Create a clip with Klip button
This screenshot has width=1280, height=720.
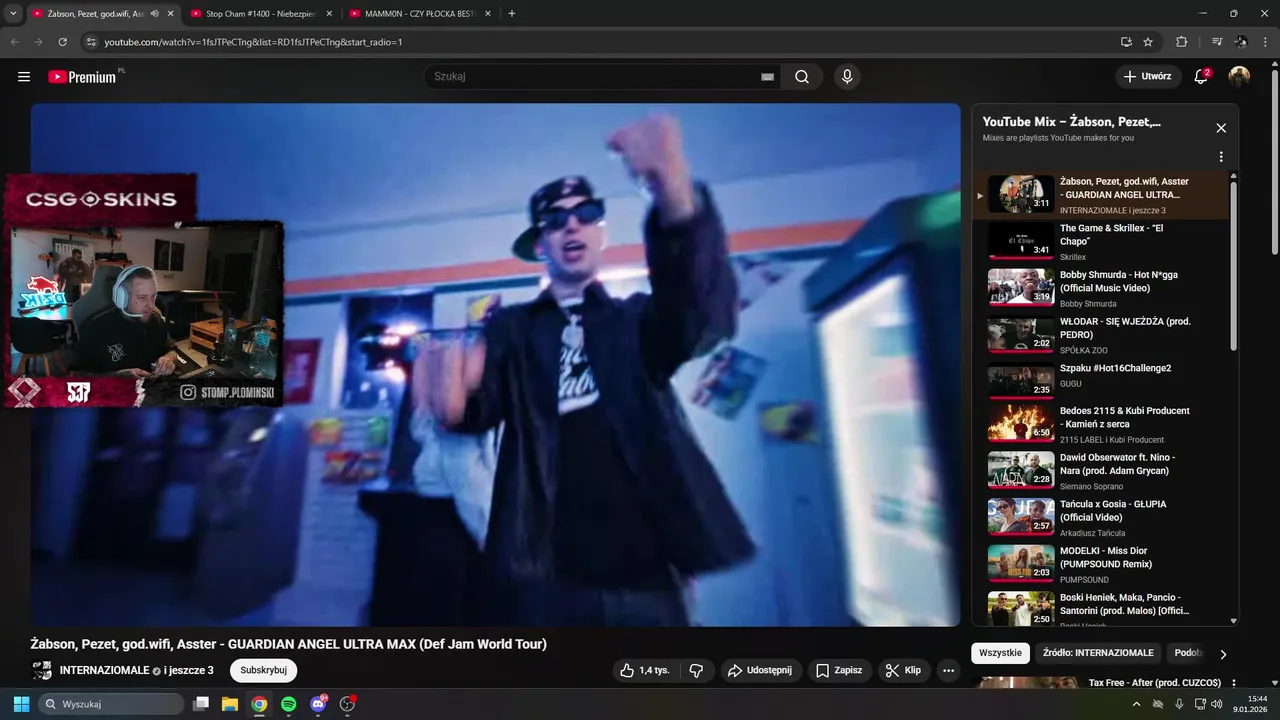tap(903, 670)
